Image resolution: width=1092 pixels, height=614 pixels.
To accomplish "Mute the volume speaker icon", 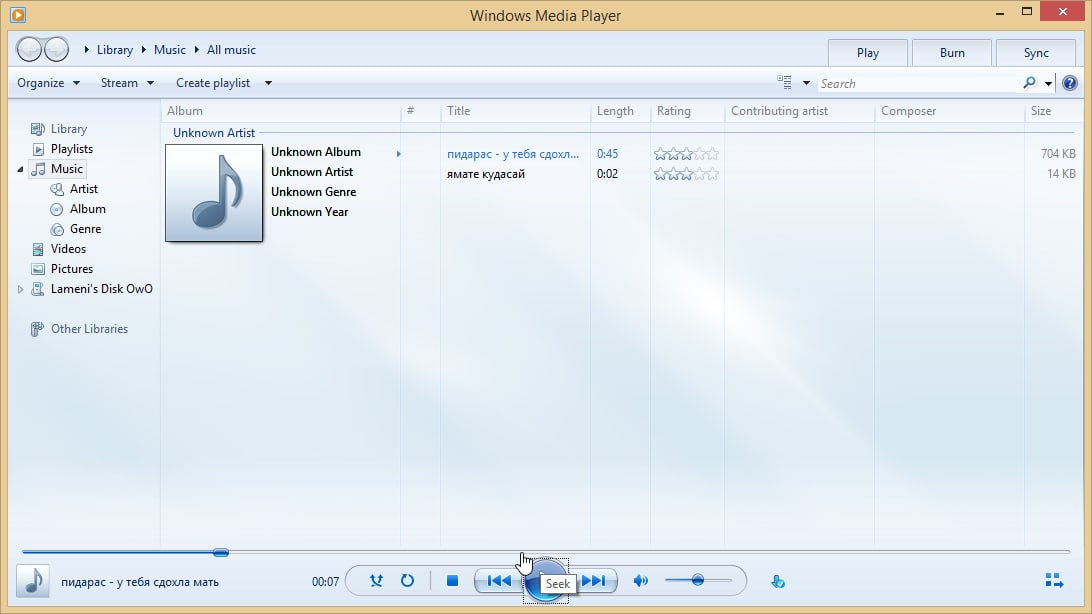I will click(641, 581).
